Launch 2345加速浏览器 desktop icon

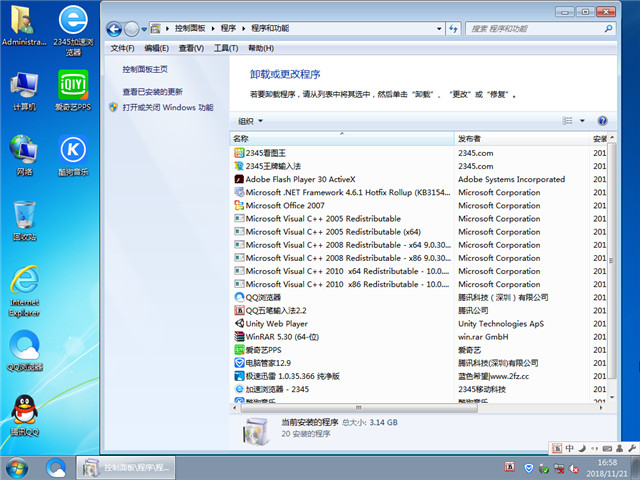pos(73,29)
